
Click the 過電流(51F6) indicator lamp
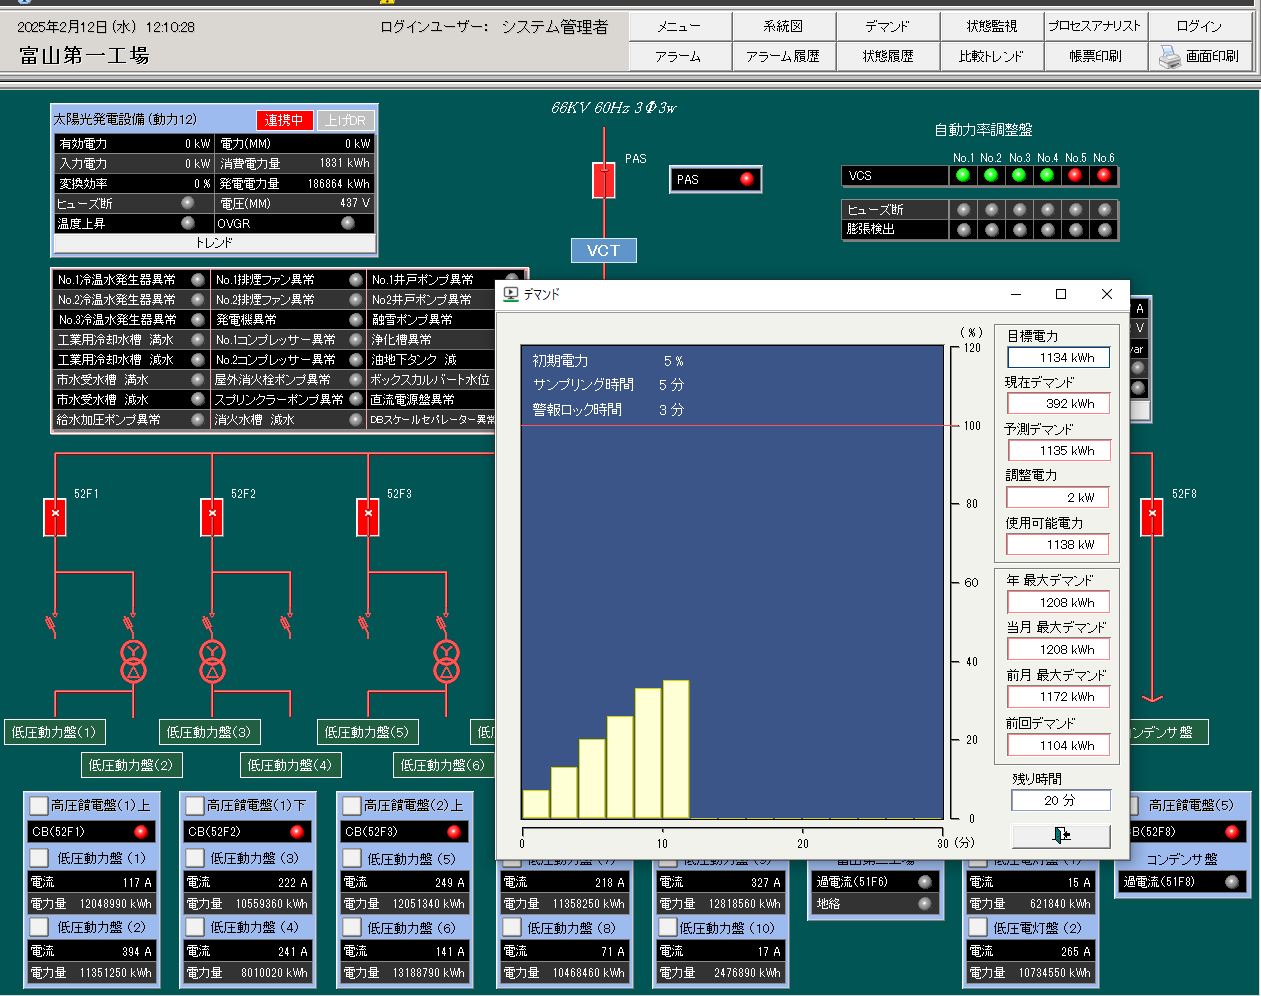(x=925, y=882)
